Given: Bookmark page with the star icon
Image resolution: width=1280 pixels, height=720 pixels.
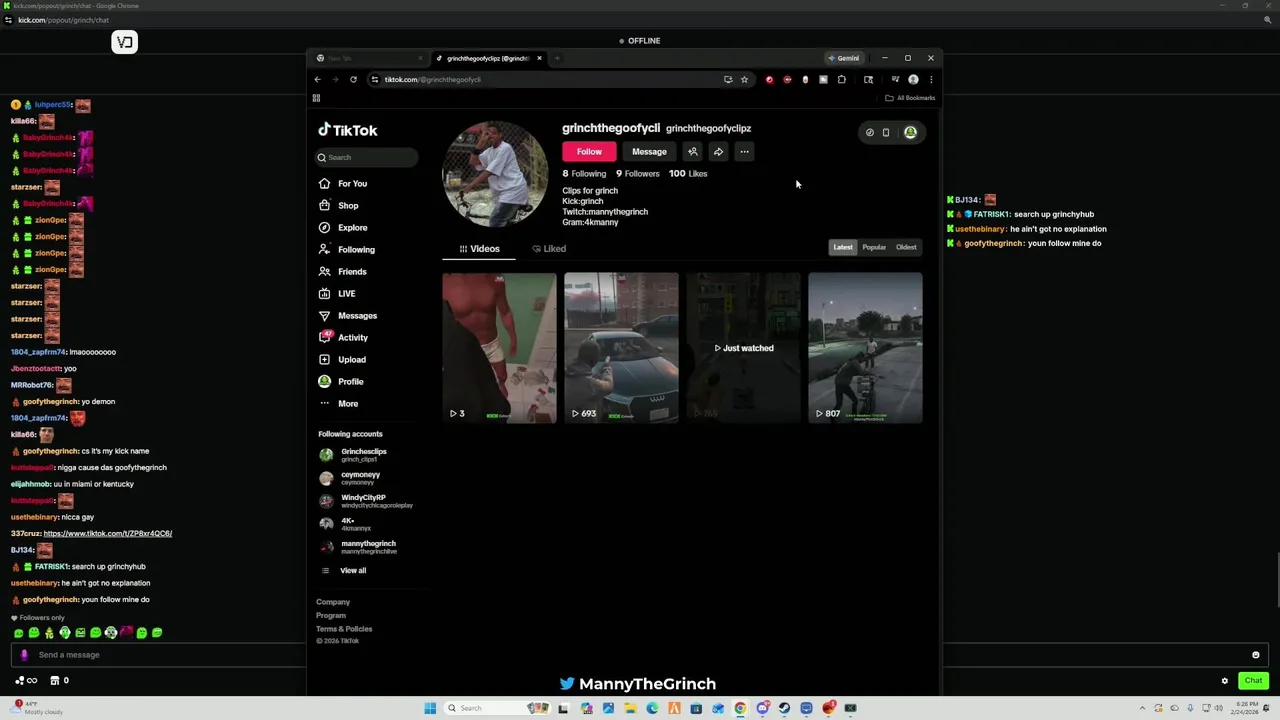Looking at the screenshot, I should click(x=744, y=80).
